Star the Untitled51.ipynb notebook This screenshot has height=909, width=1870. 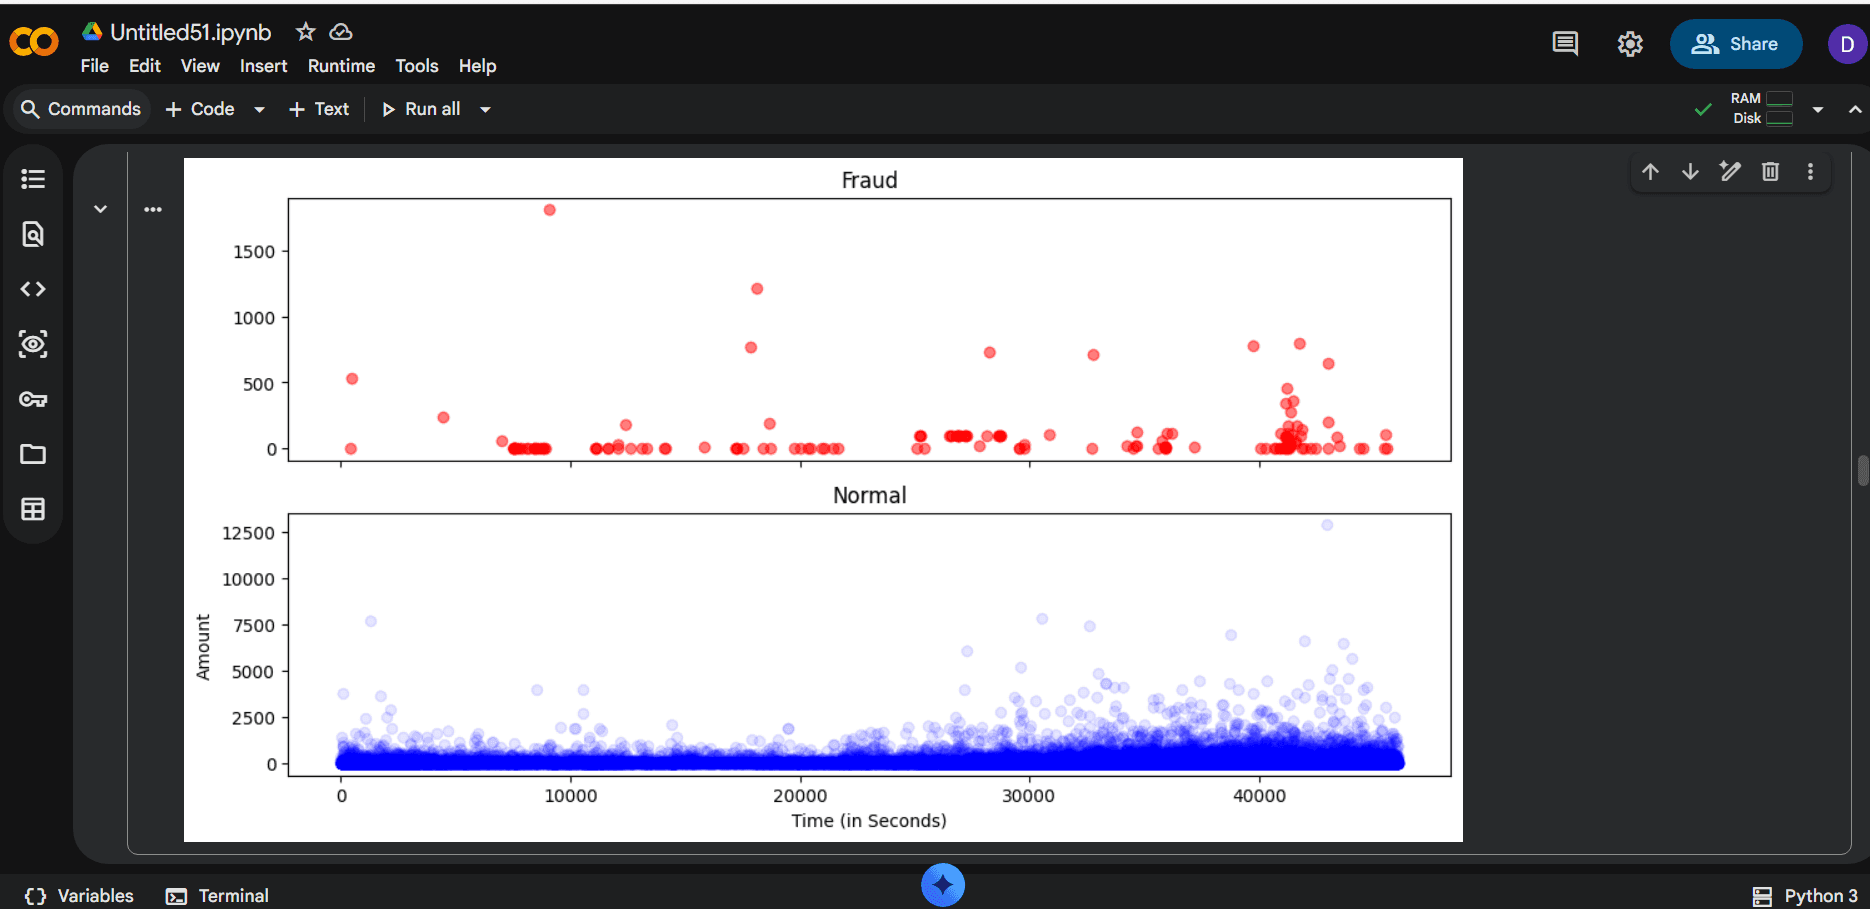pyautogui.click(x=306, y=32)
